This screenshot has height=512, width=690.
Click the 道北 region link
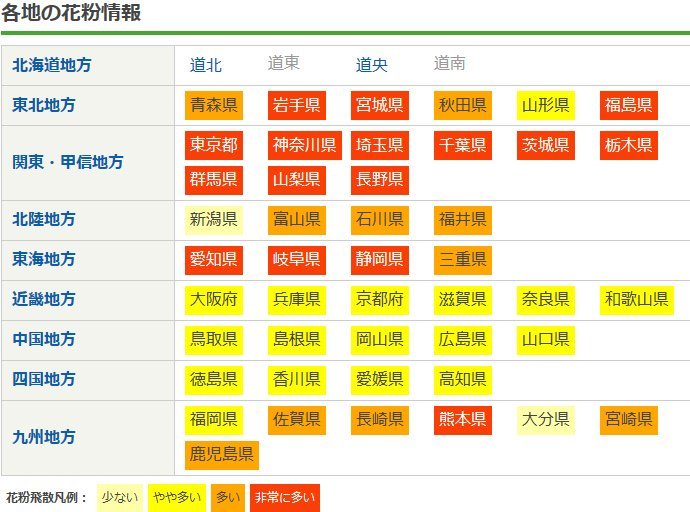click(206, 65)
